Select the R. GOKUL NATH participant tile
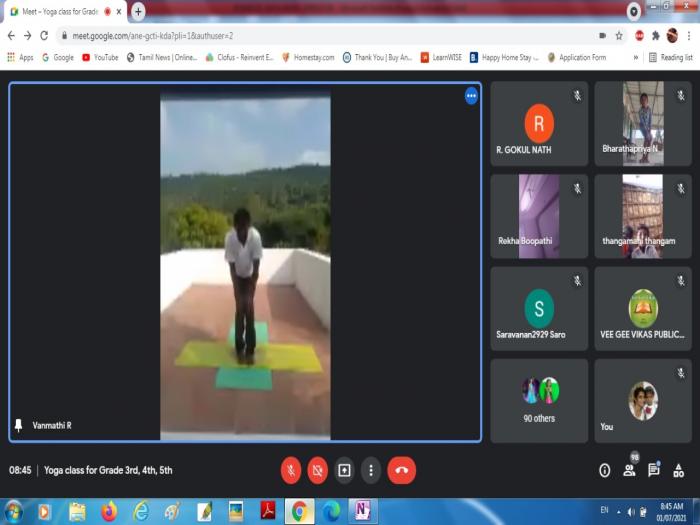This screenshot has width=700, height=525. point(539,124)
